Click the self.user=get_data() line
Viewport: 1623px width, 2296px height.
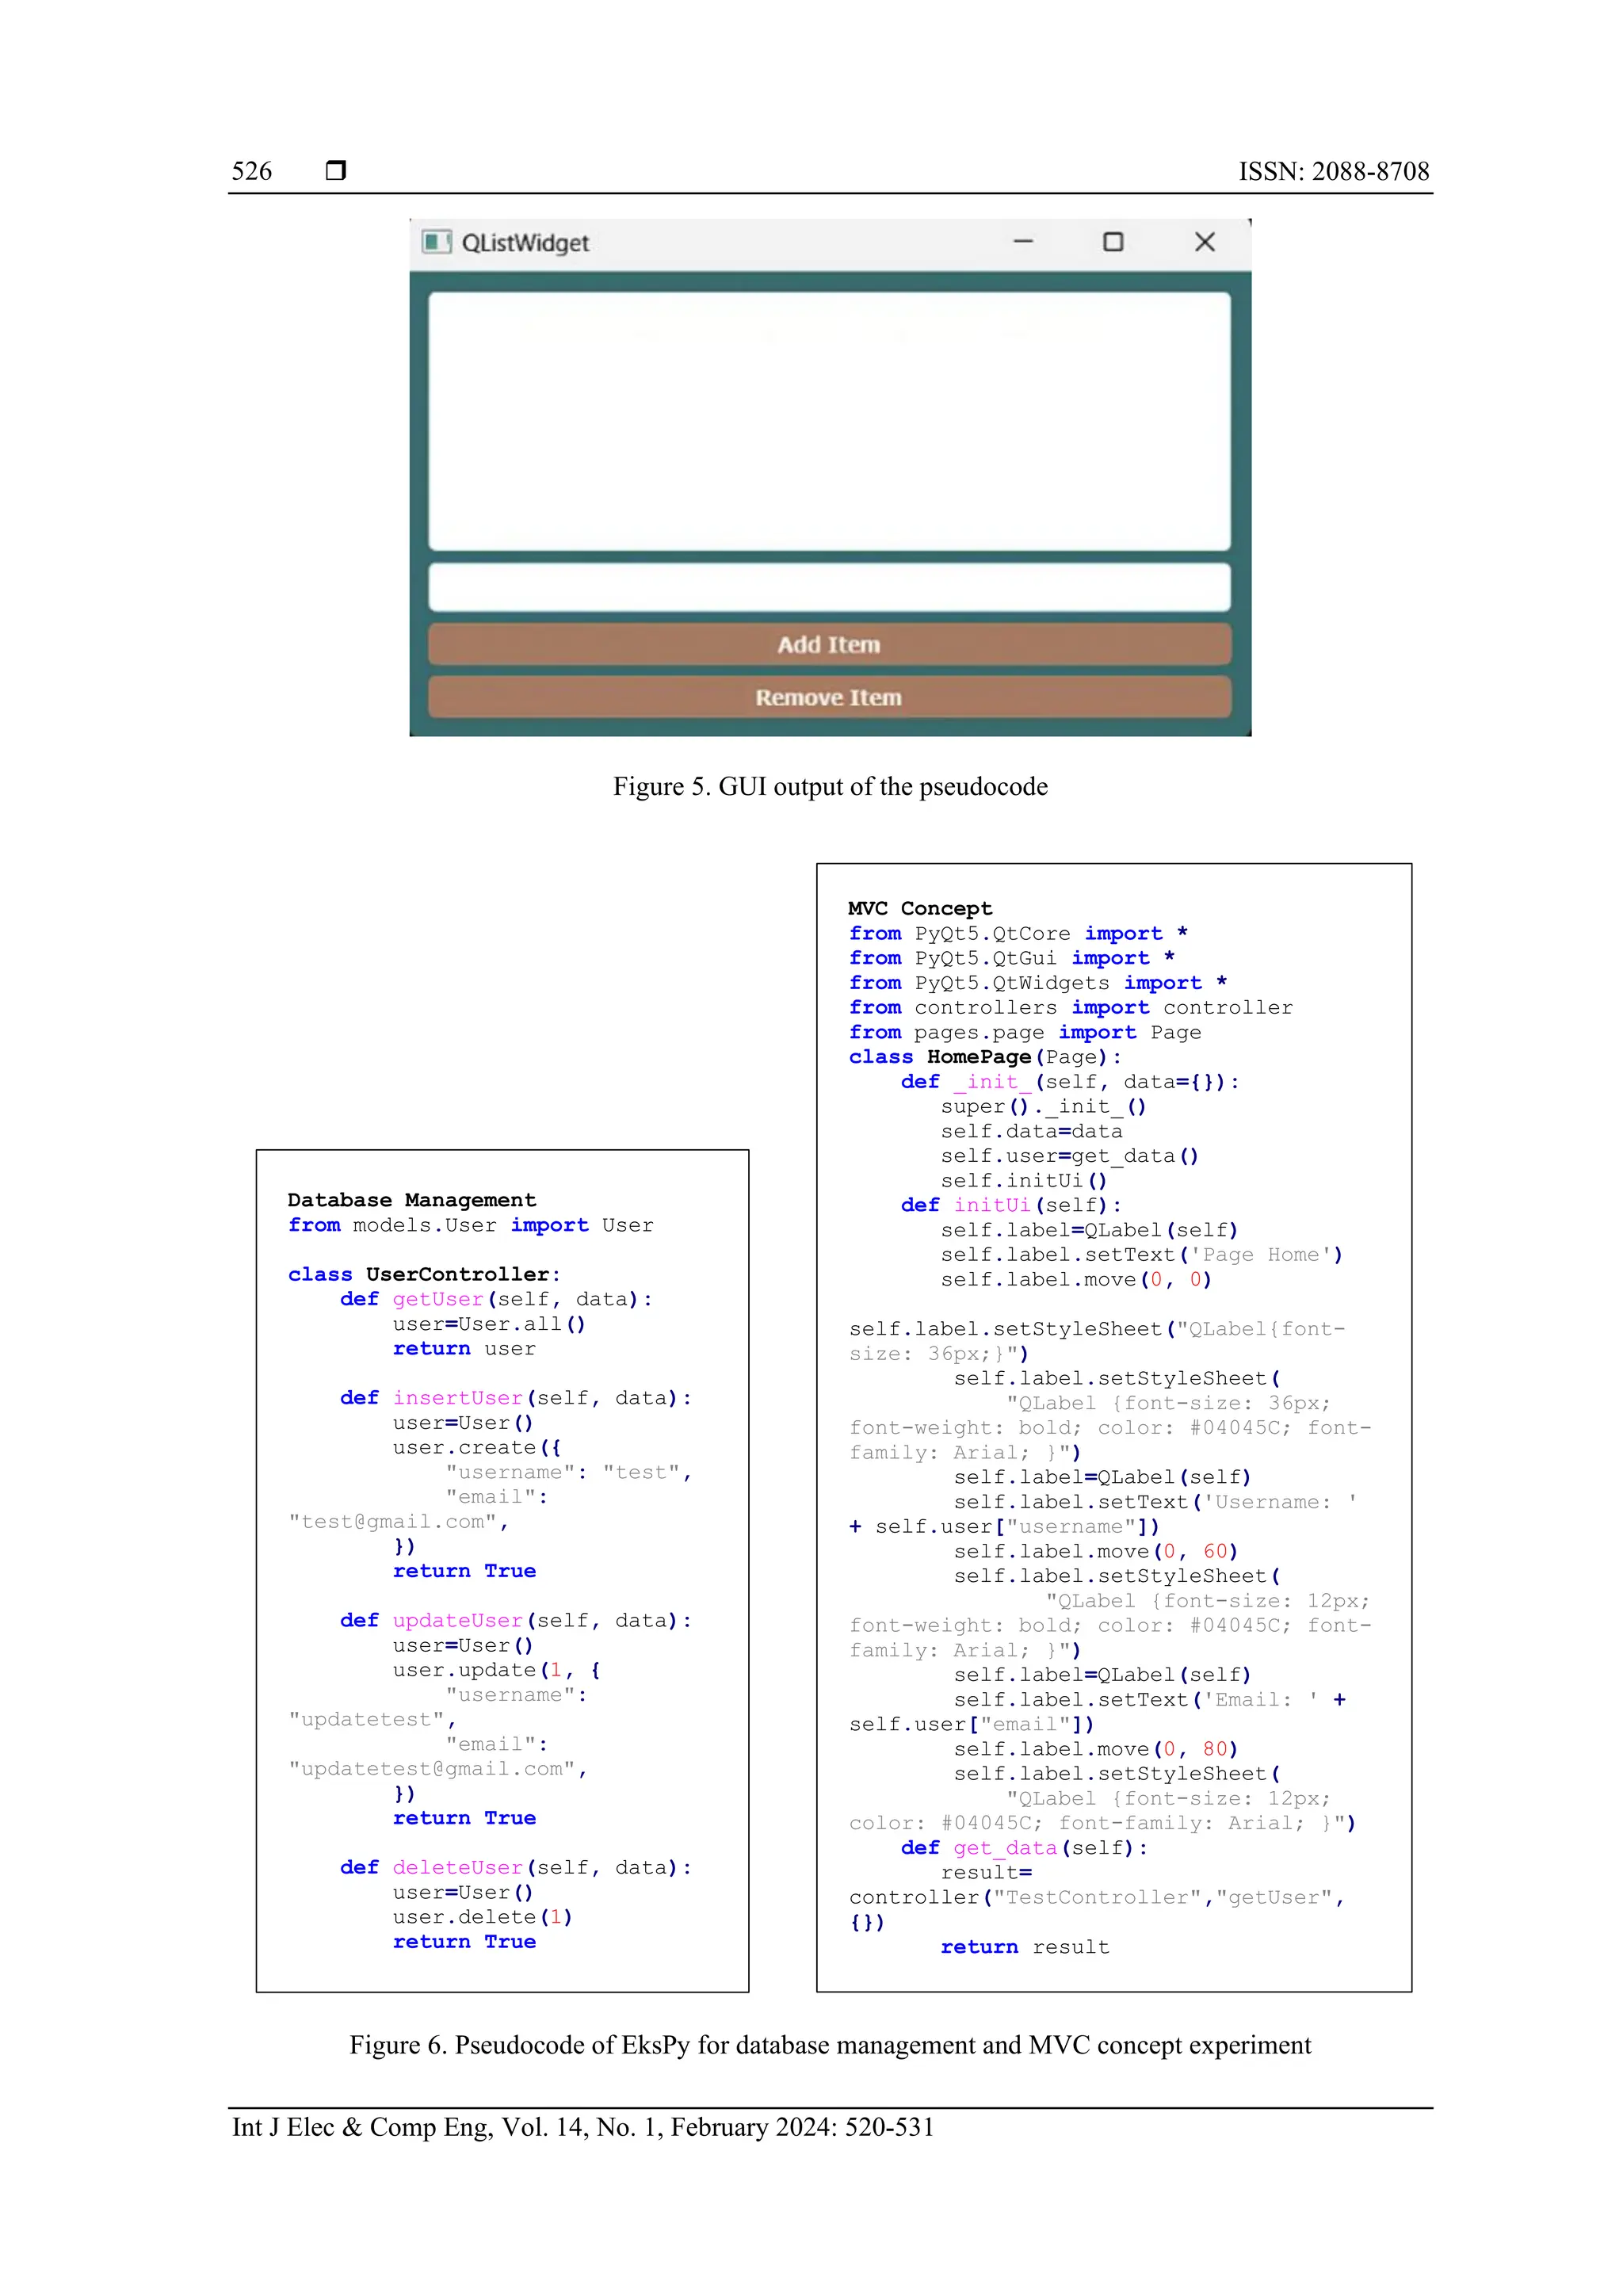1070,1156
